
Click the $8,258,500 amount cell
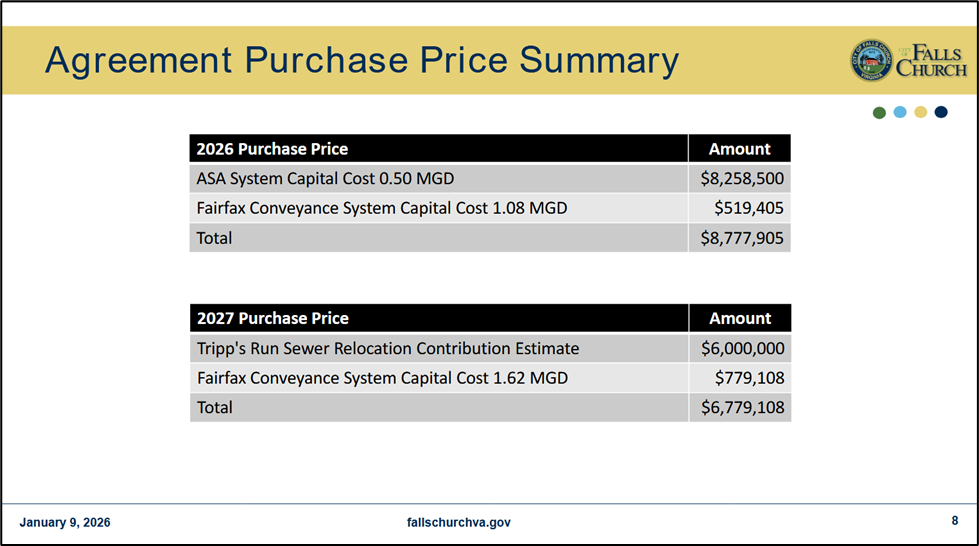(x=741, y=179)
